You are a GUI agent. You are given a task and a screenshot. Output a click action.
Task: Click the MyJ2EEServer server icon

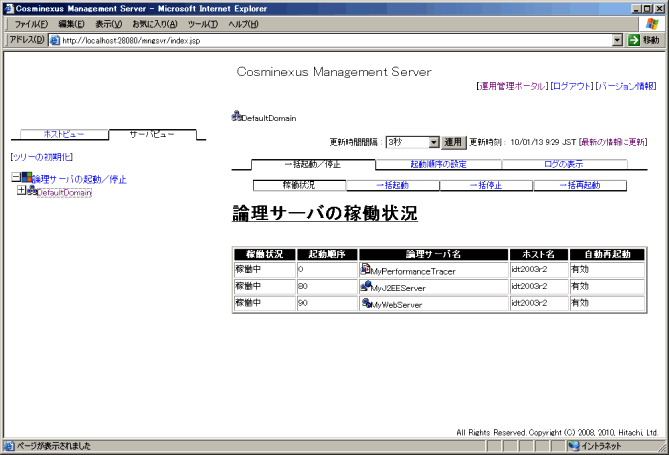pos(366,286)
